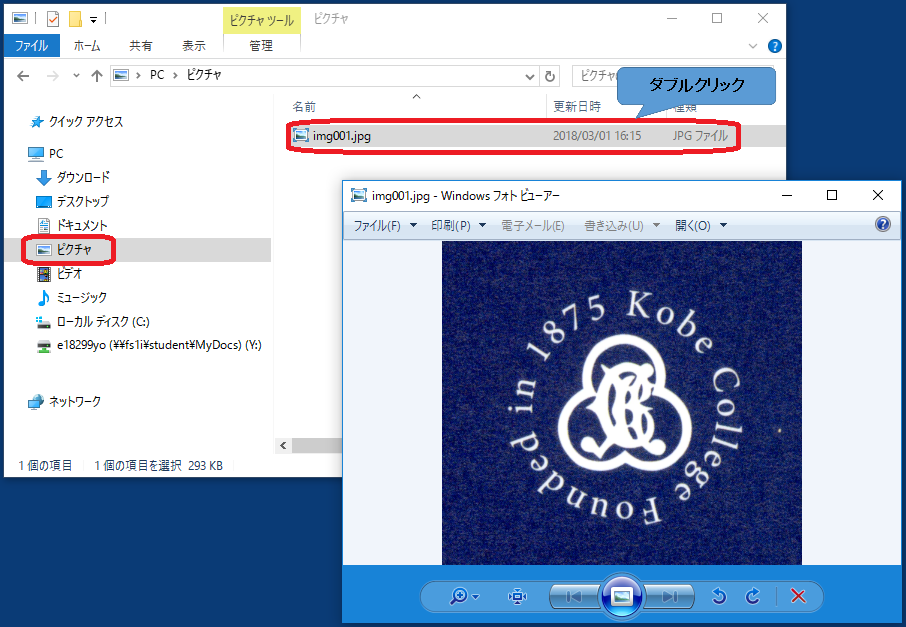Open ローカル ディスク (C:) drive

[x=93, y=322]
